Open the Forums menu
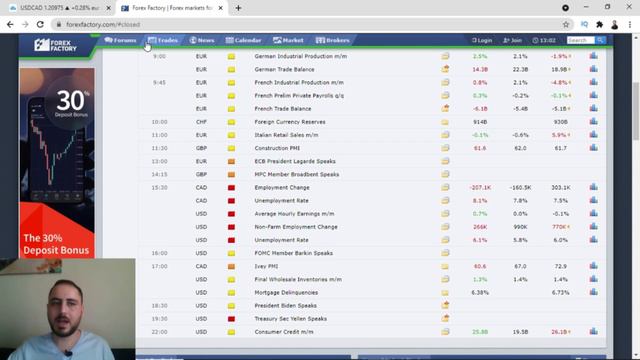 pyautogui.click(x=120, y=40)
